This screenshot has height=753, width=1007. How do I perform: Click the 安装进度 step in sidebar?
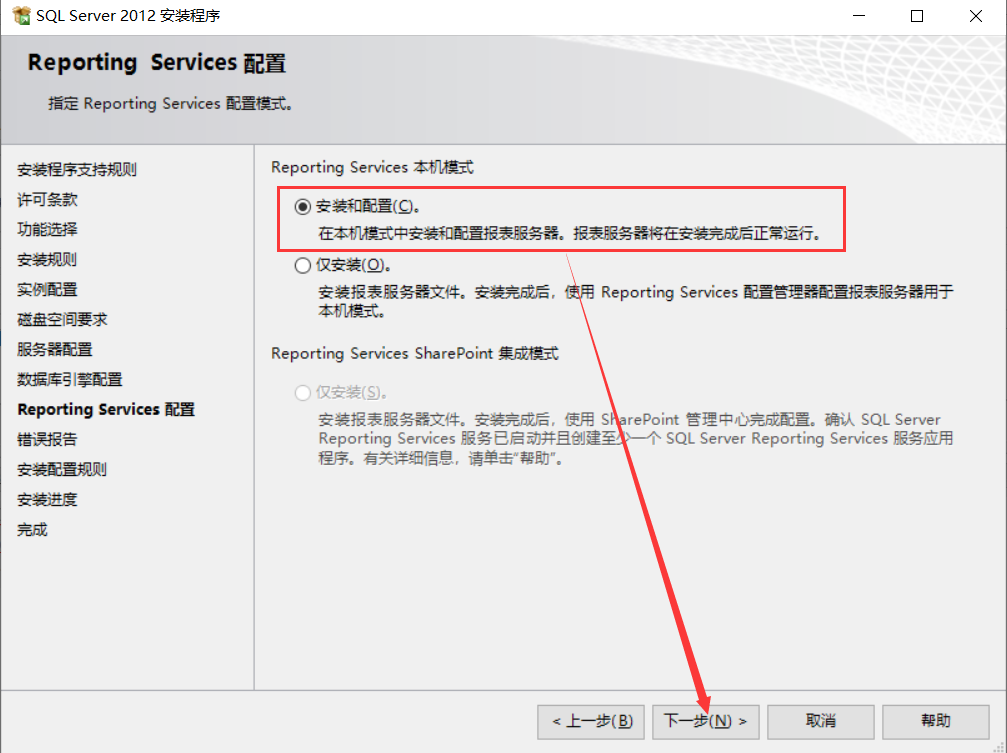point(47,499)
